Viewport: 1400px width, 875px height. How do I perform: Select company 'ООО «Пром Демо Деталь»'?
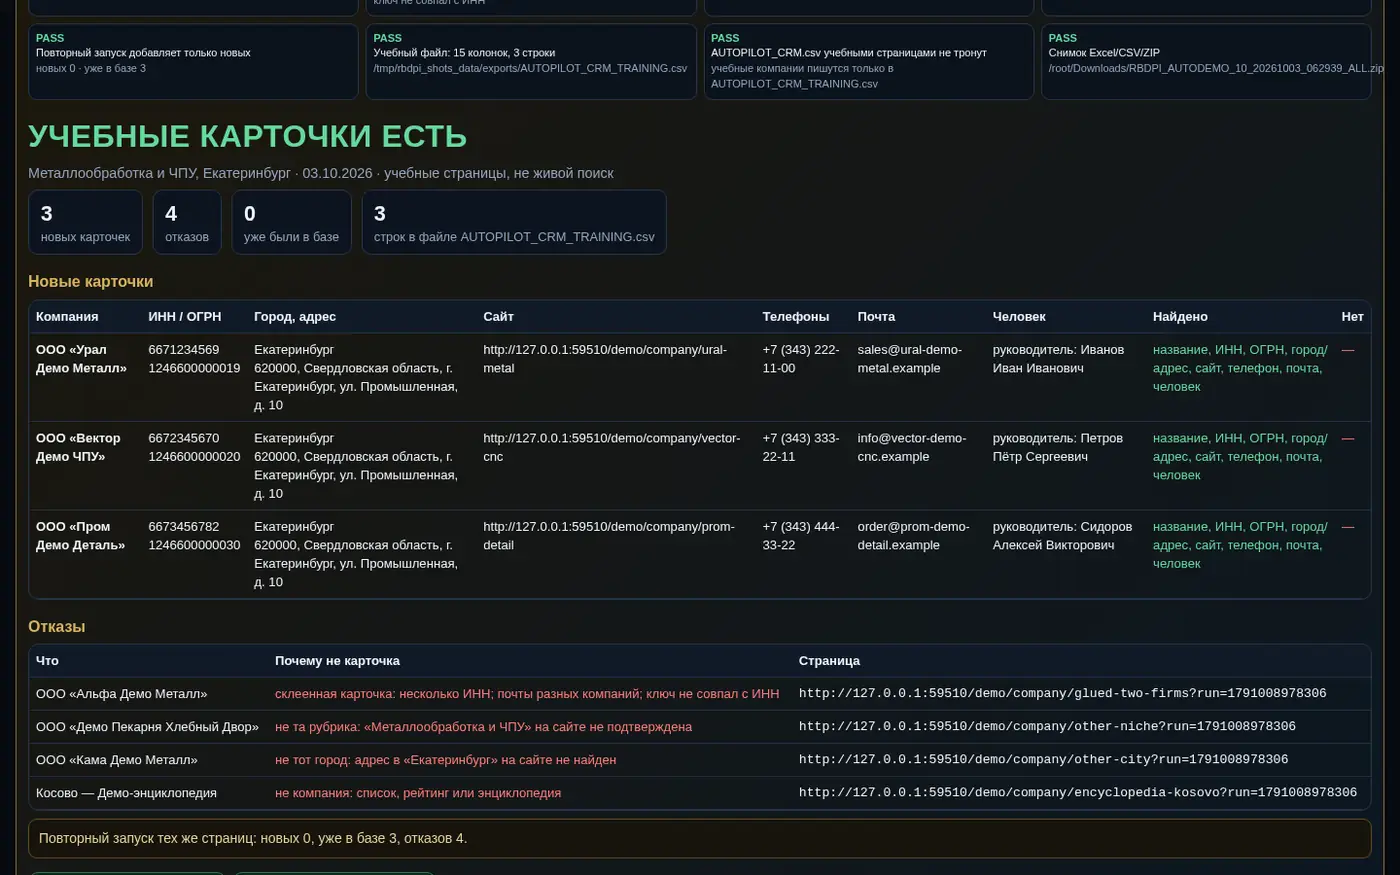80,536
